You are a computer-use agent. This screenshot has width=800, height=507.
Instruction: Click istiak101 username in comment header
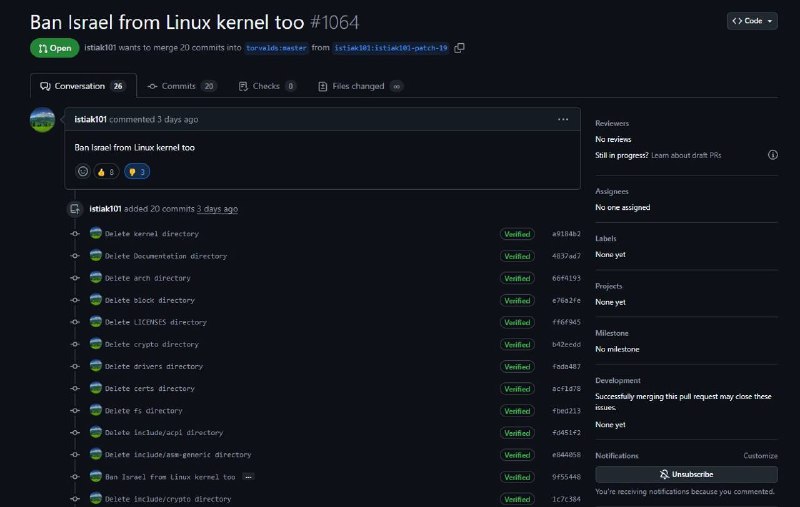[x=90, y=119]
